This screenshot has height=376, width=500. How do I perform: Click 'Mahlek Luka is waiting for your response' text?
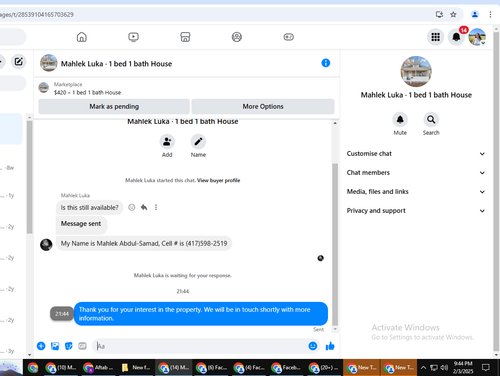click(x=183, y=275)
